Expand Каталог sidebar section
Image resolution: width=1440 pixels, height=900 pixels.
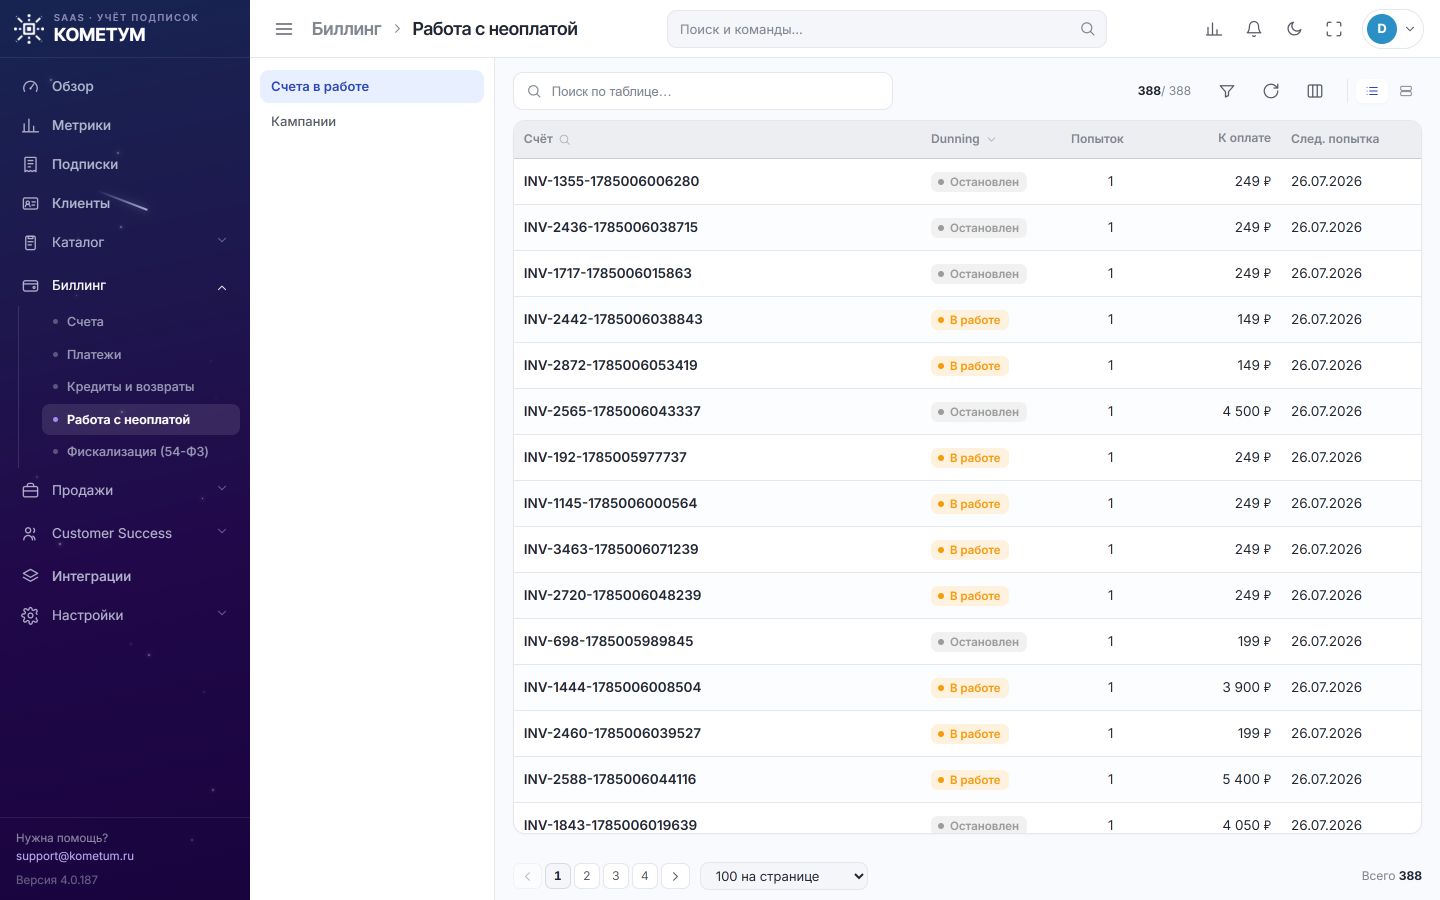125,242
